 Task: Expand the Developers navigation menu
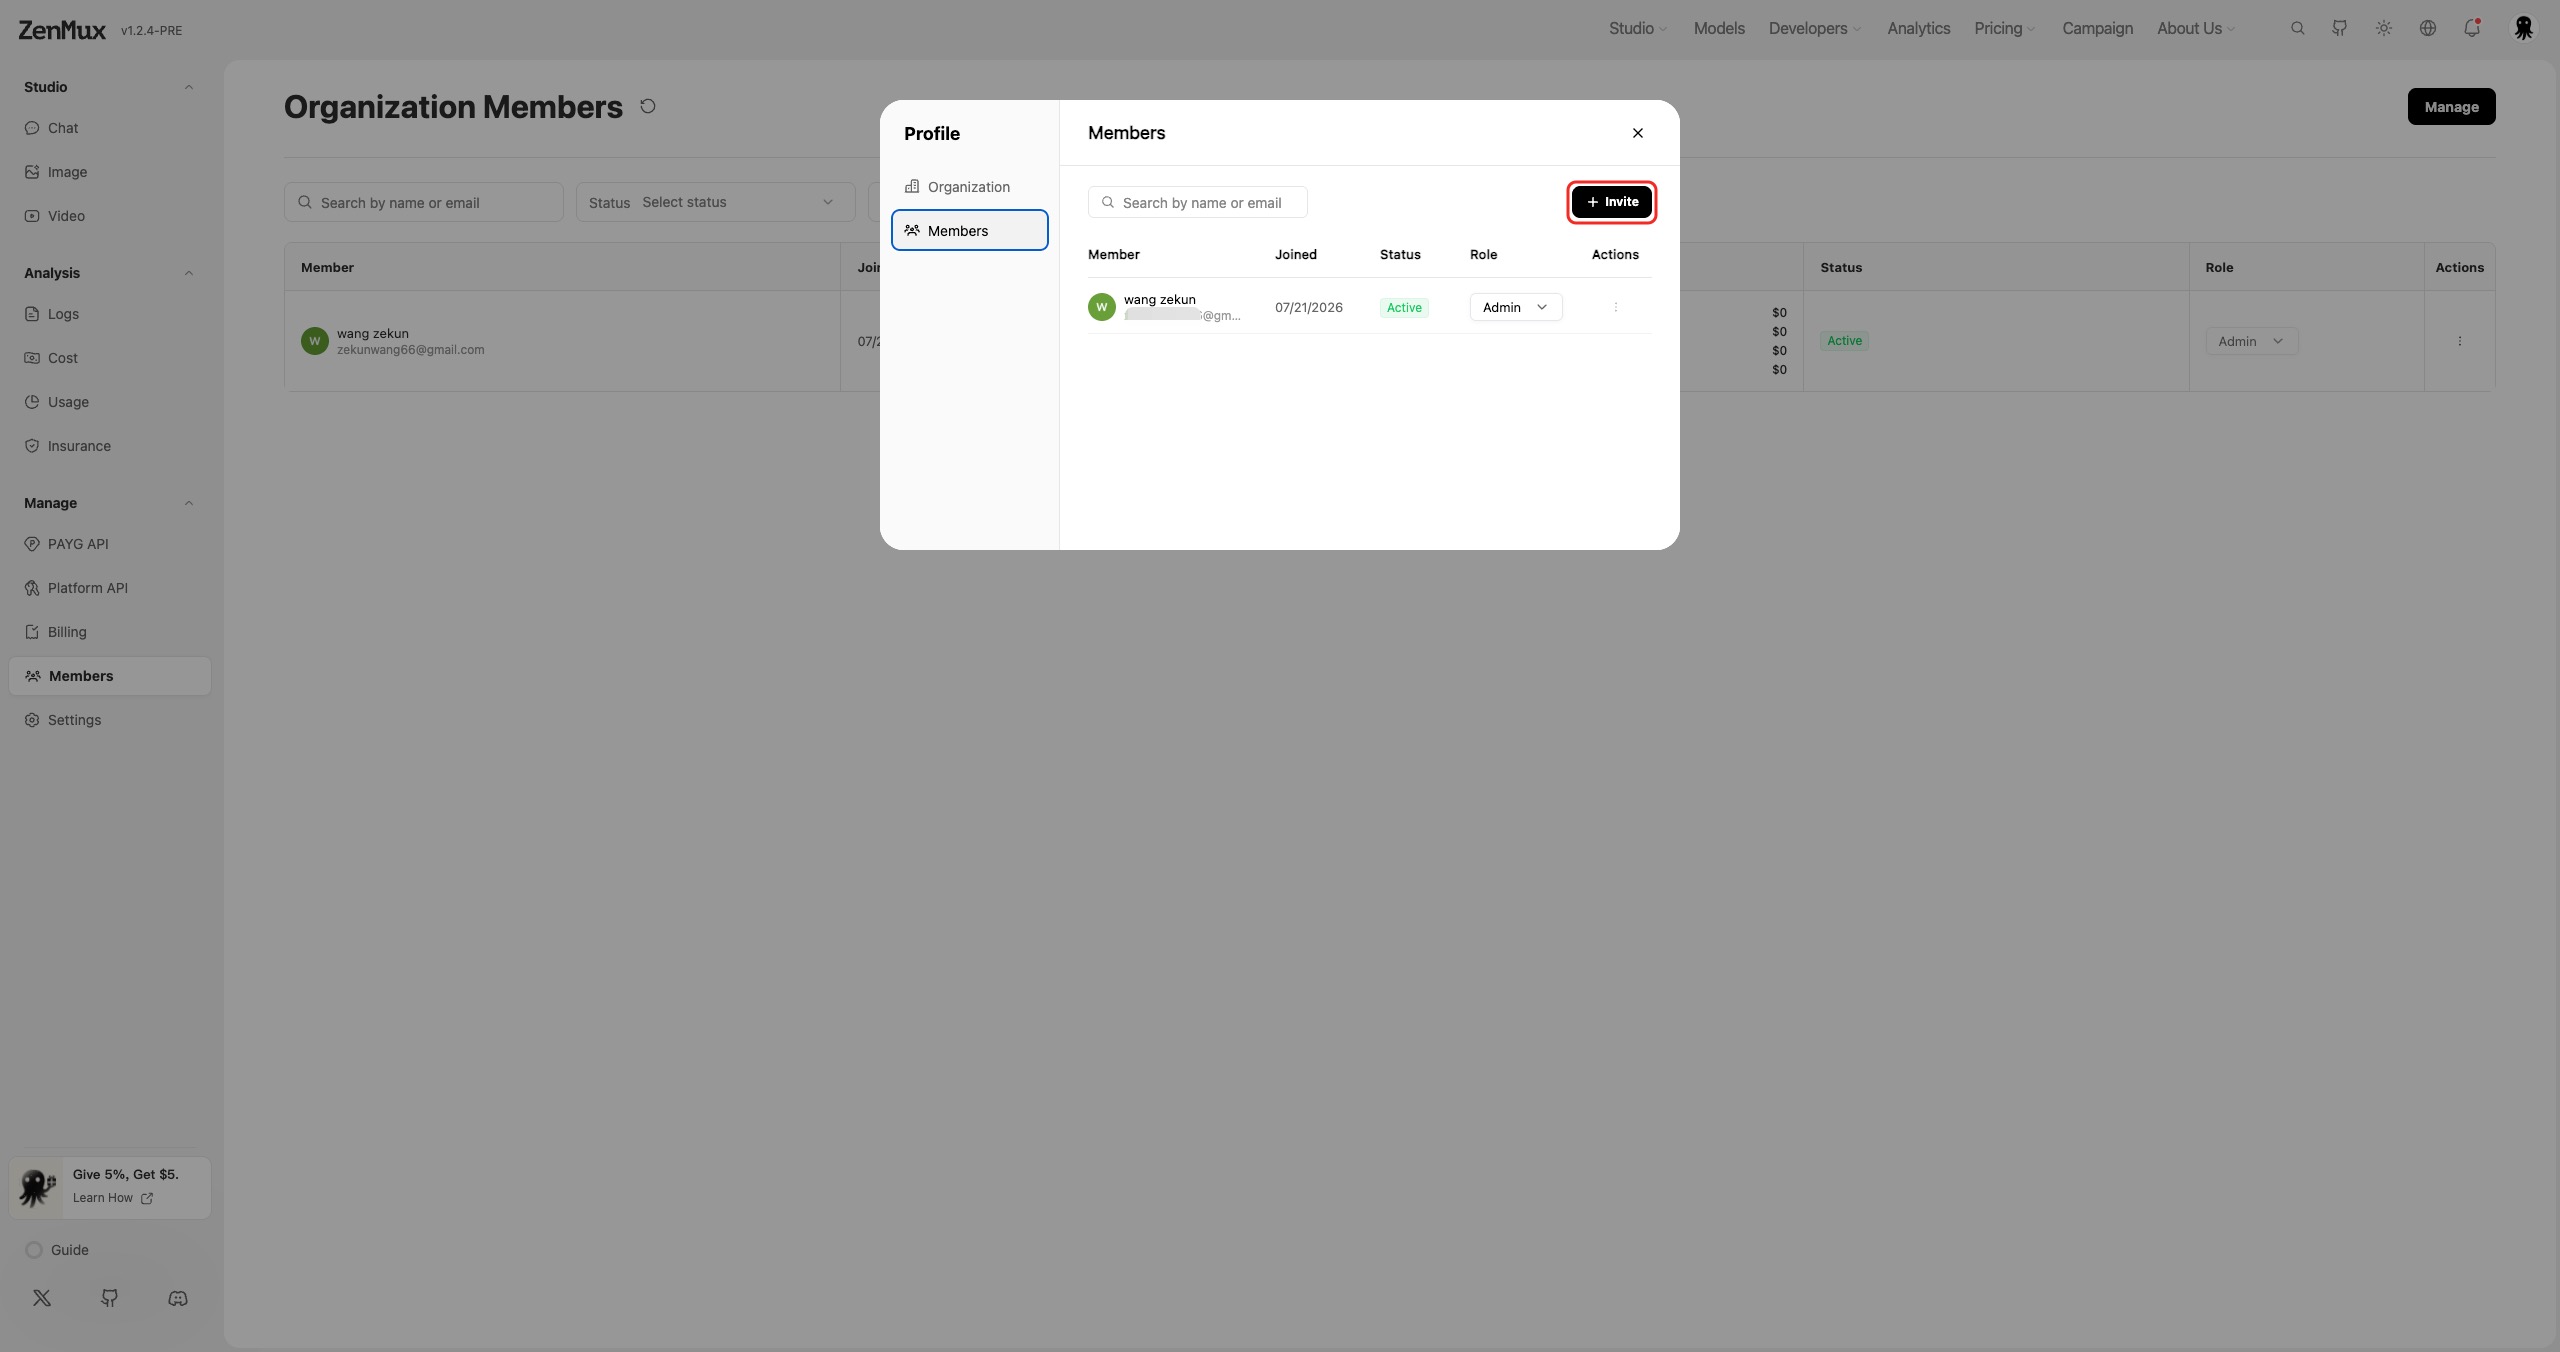[x=1815, y=28]
